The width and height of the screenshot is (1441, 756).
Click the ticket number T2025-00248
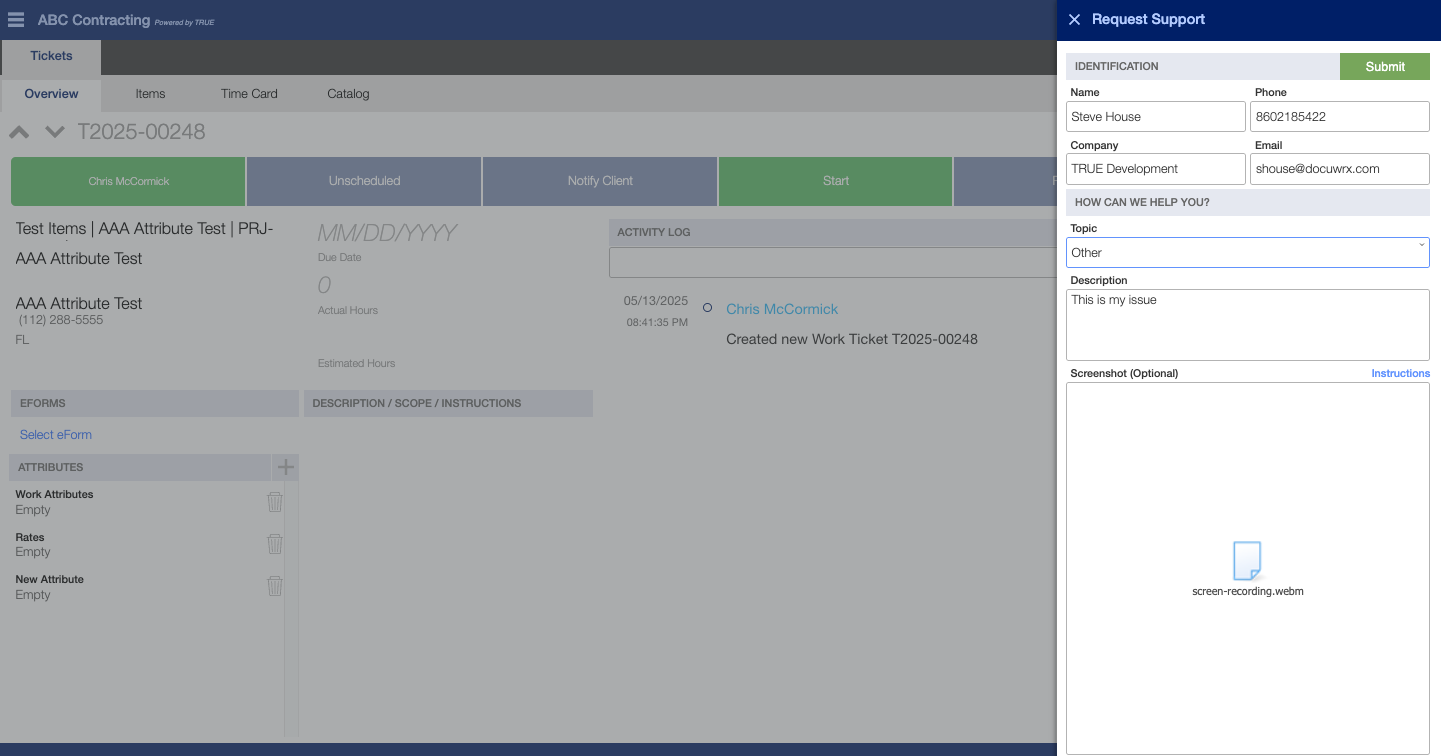coord(141,132)
